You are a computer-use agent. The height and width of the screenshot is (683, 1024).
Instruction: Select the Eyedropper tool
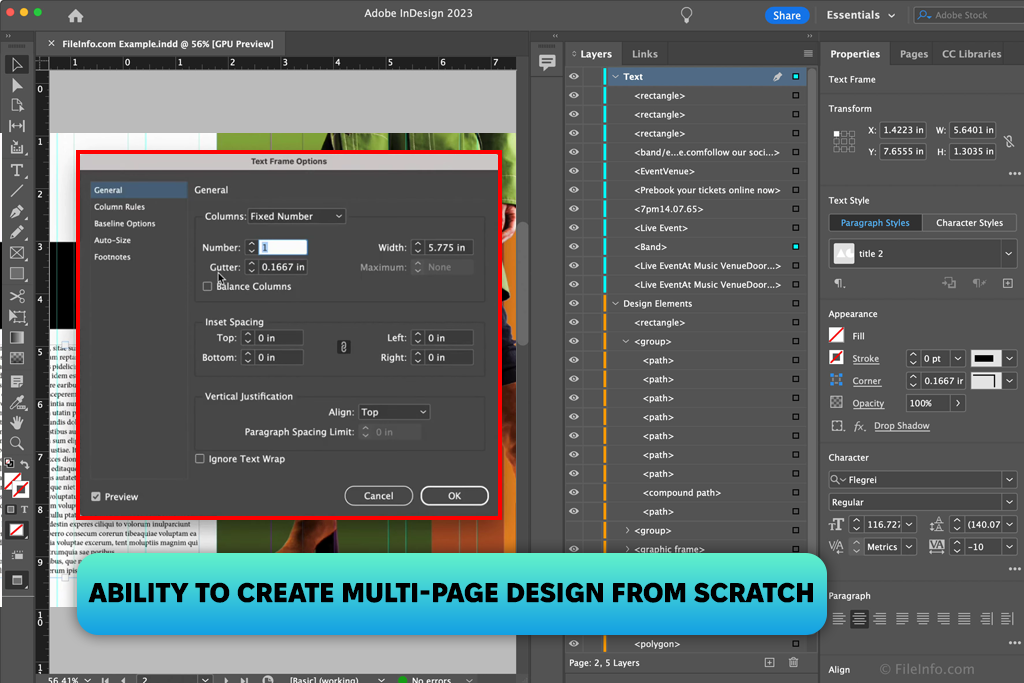[x=17, y=402]
